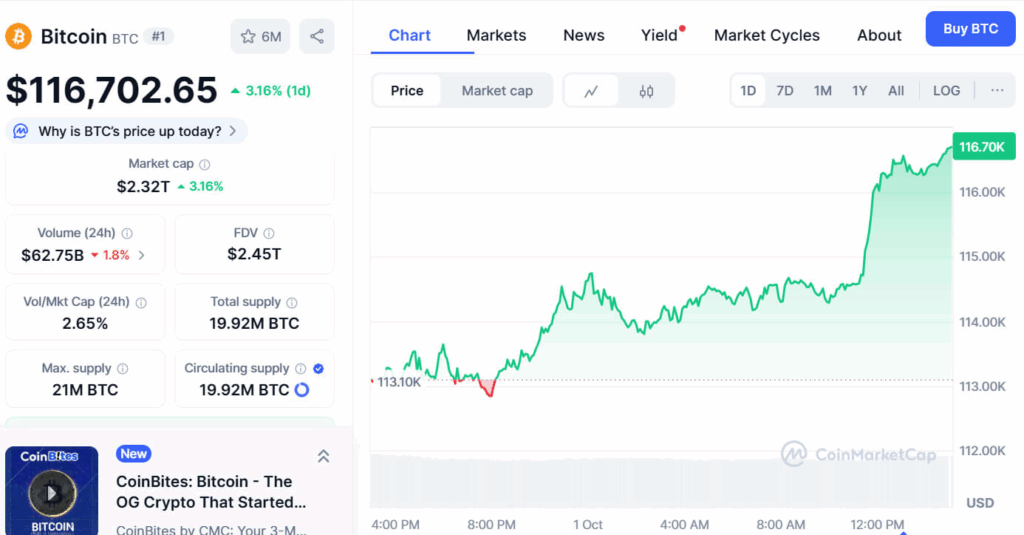Viewport: 1024px width, 535px height.
Task: Enable LOG scale on chart
Action: click(946, 91)
